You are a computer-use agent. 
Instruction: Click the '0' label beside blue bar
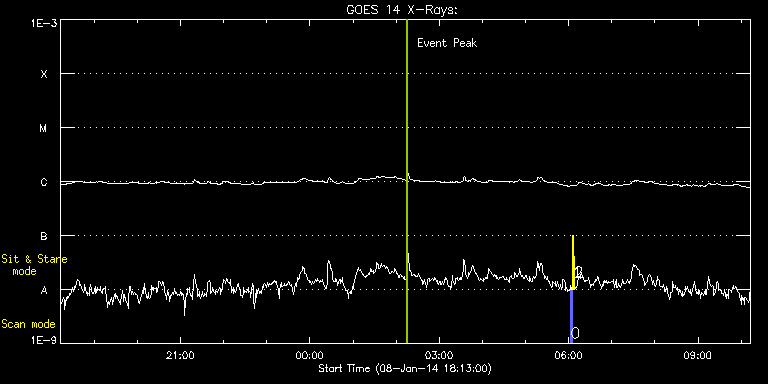576,333
